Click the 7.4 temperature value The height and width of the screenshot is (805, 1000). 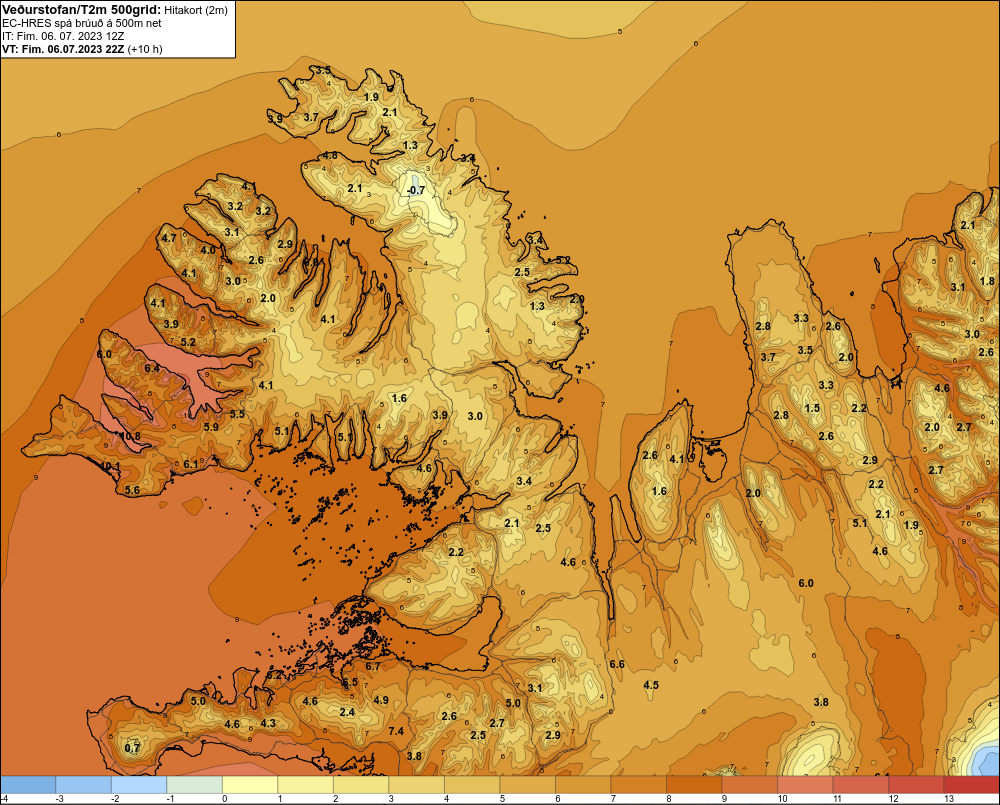point(396,731)
